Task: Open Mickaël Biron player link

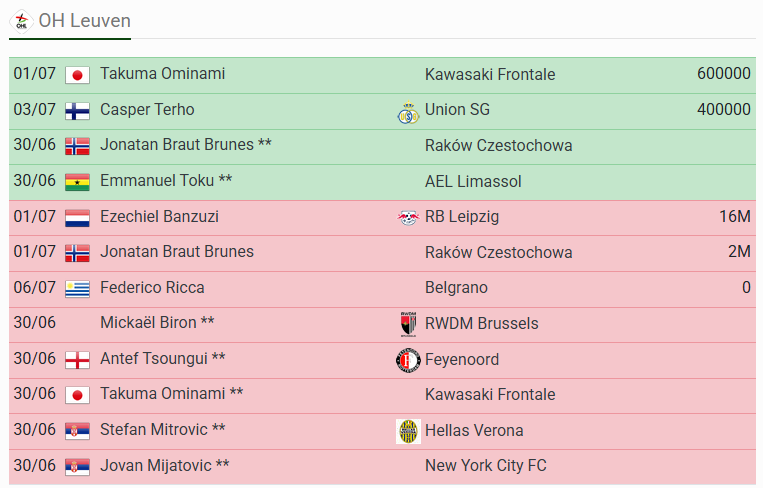Action: 157,323
